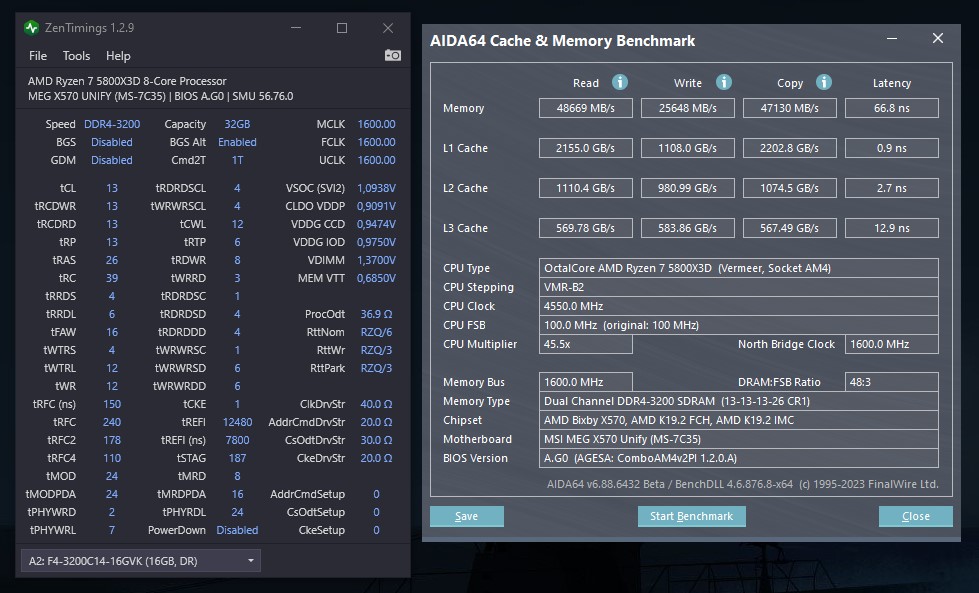Open the Tools menu in ZenTimings
The image size is (979, 593).
point(76,56)
